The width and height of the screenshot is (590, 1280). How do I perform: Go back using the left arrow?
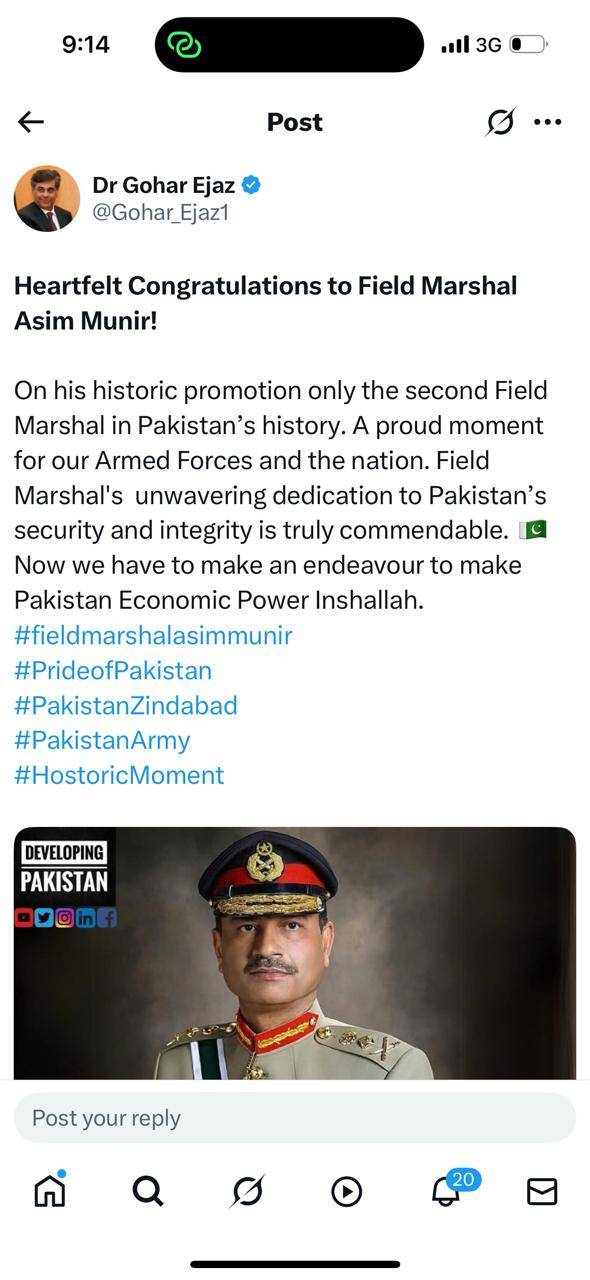31,122
